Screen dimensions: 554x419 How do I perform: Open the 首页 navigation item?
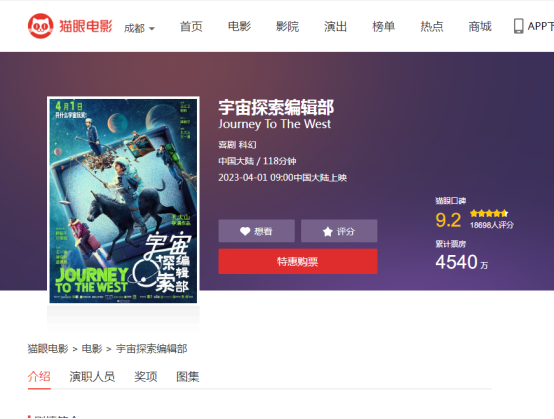pyautogui.click(x=191, y=26)
